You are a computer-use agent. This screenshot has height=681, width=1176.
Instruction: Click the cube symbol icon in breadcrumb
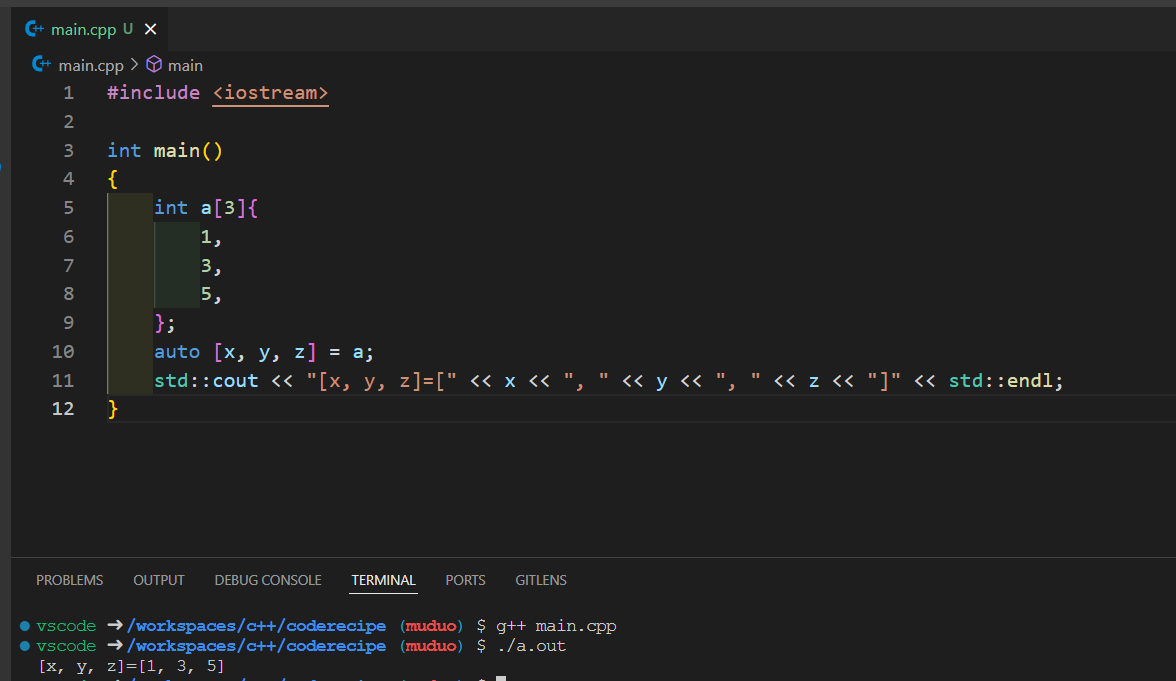pos(154,64)
